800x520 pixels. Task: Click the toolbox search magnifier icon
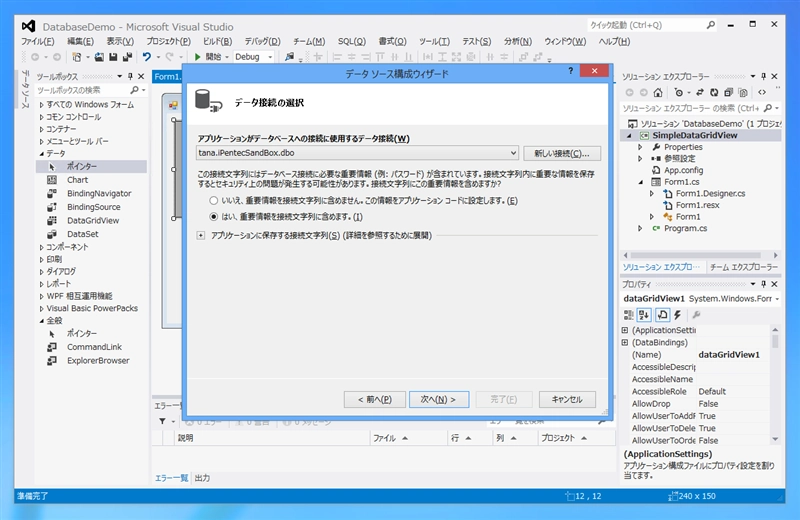(134, 90)
